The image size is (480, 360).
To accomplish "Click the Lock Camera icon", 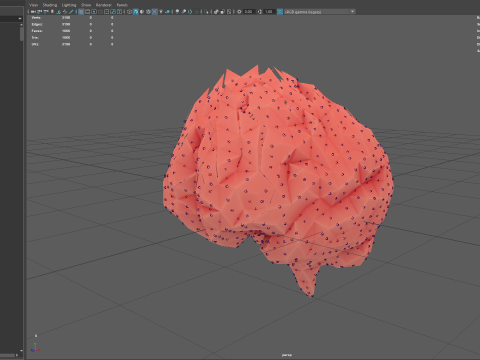I will coord(39,12).
